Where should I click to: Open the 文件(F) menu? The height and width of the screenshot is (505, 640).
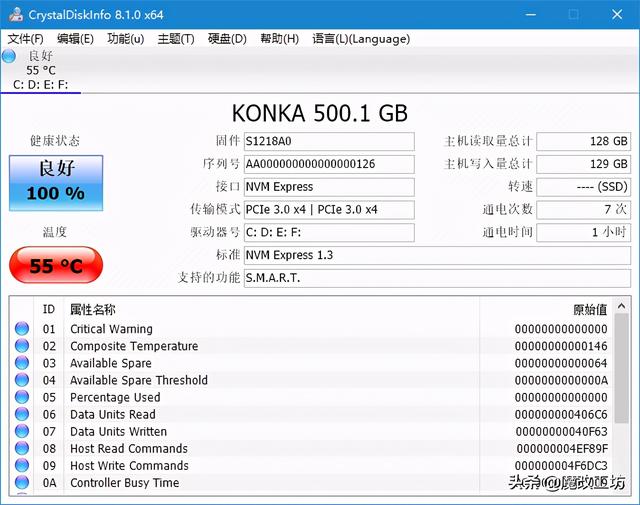coord(25,39)
